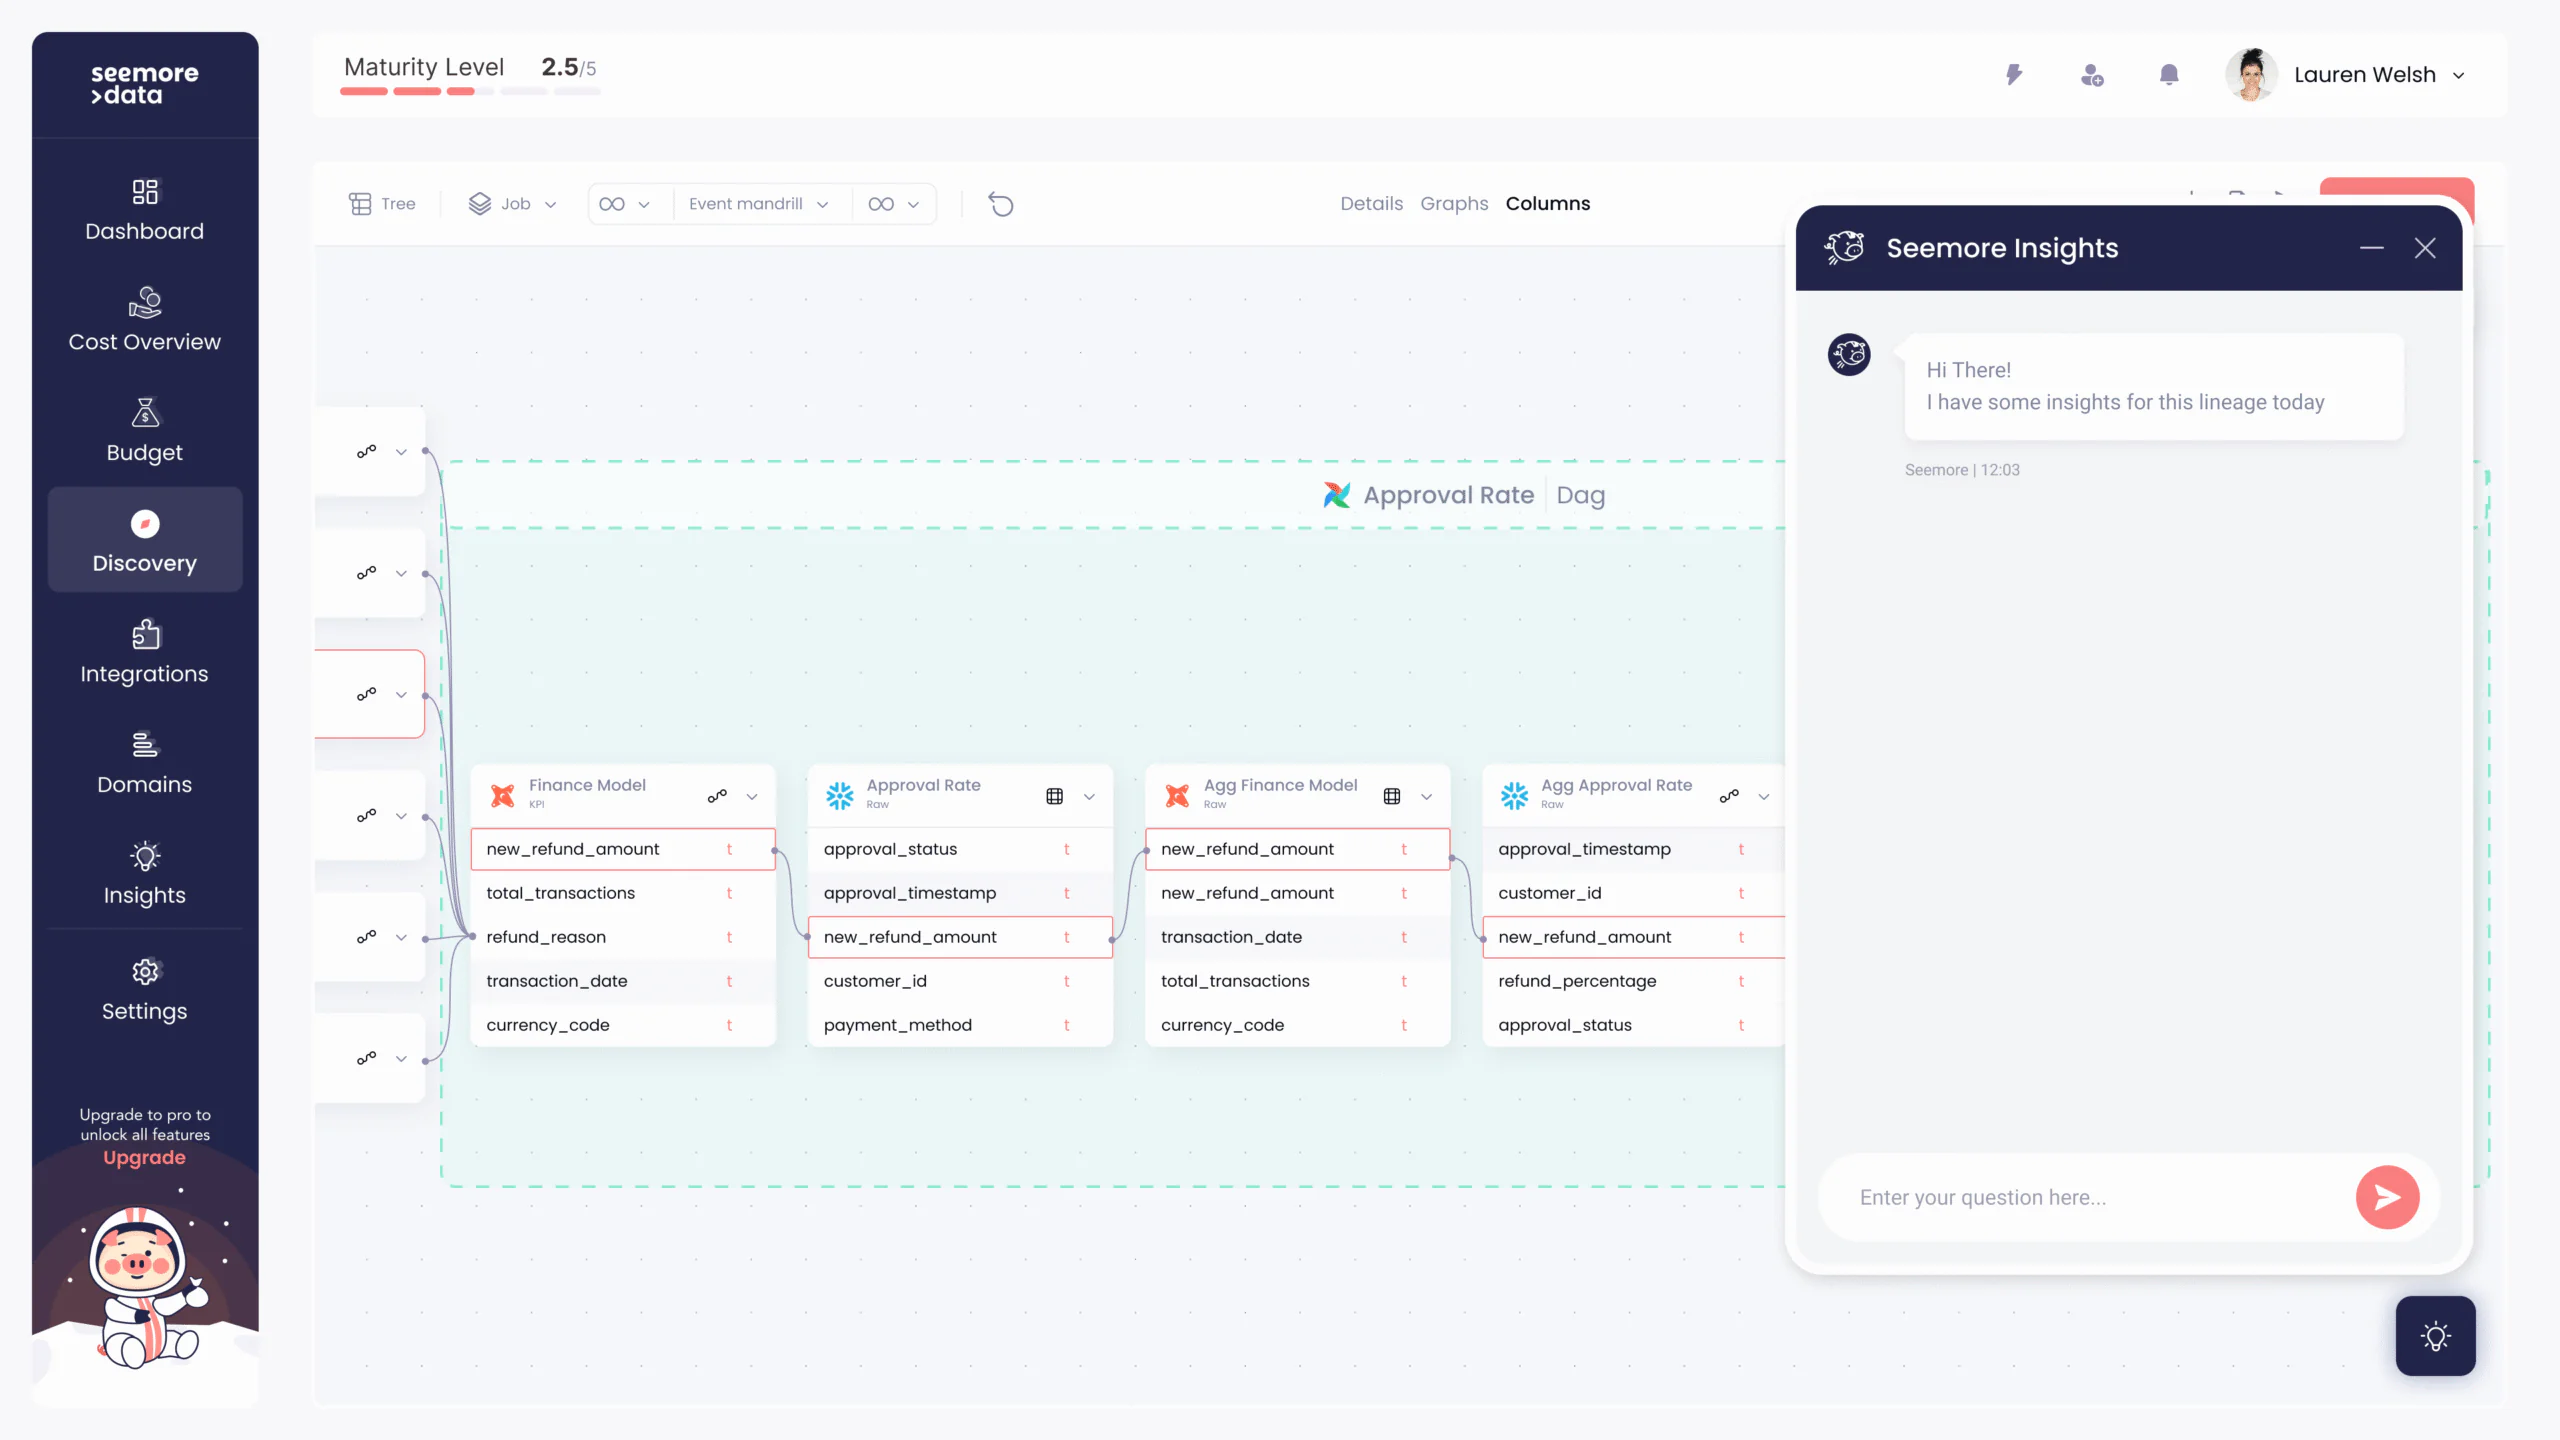The image size is (2560, 1440).
Task: Expand the Event mandrill dropdown
Action: click(x=759, y=204)
